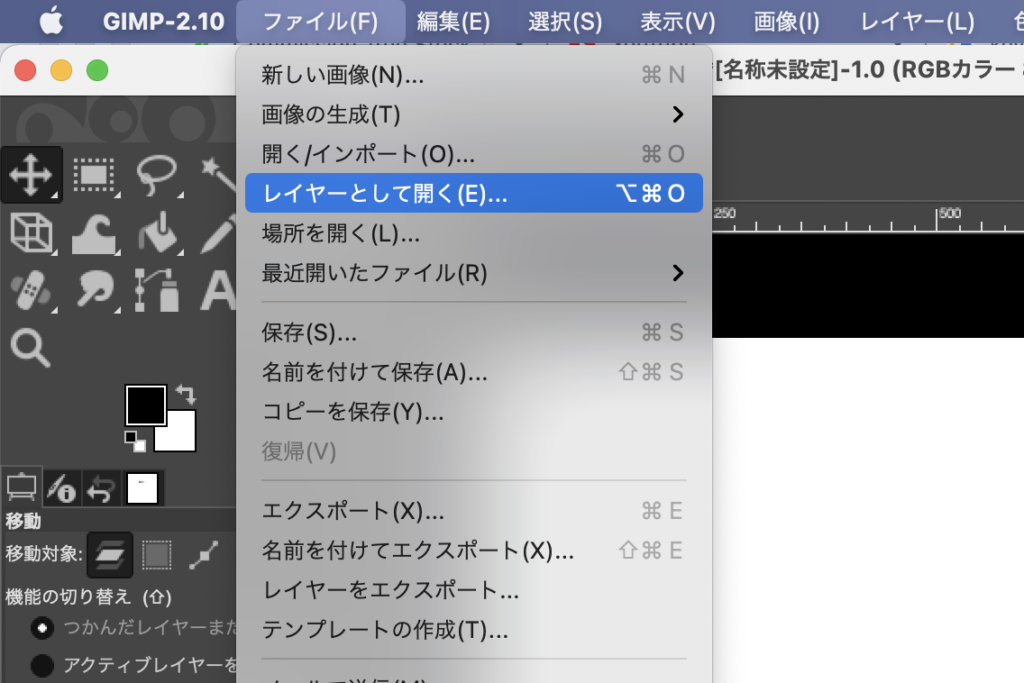
Task: Choose 名前を付けてエクスポート(X)... menu entry
Action: pyautogui.click(x=473, y=550)
